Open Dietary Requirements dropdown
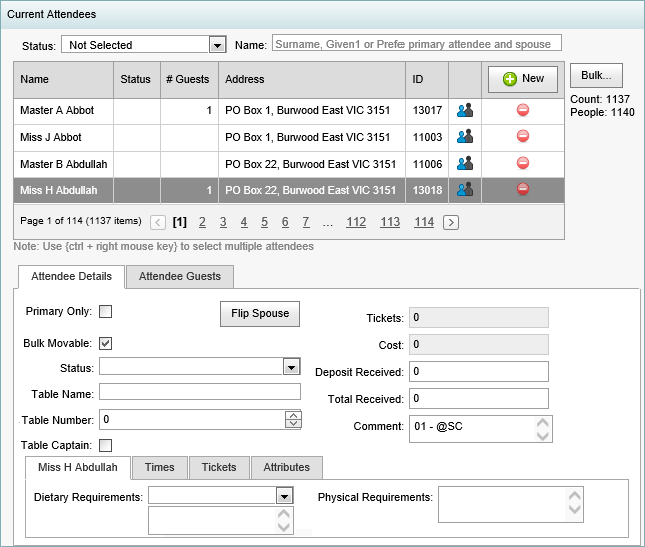 [x=284, y=496]
